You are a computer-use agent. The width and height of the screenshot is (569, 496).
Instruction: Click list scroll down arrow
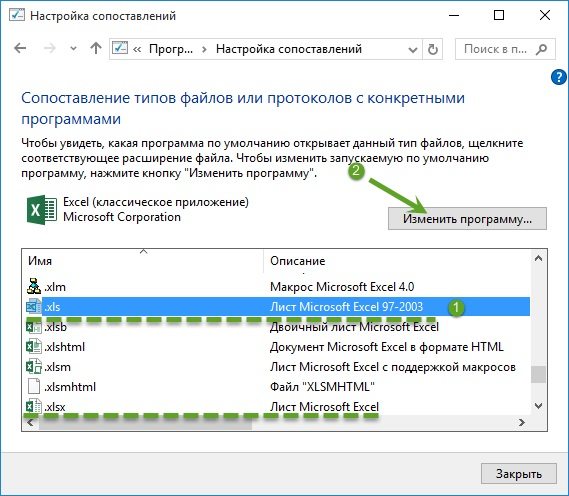539,406
